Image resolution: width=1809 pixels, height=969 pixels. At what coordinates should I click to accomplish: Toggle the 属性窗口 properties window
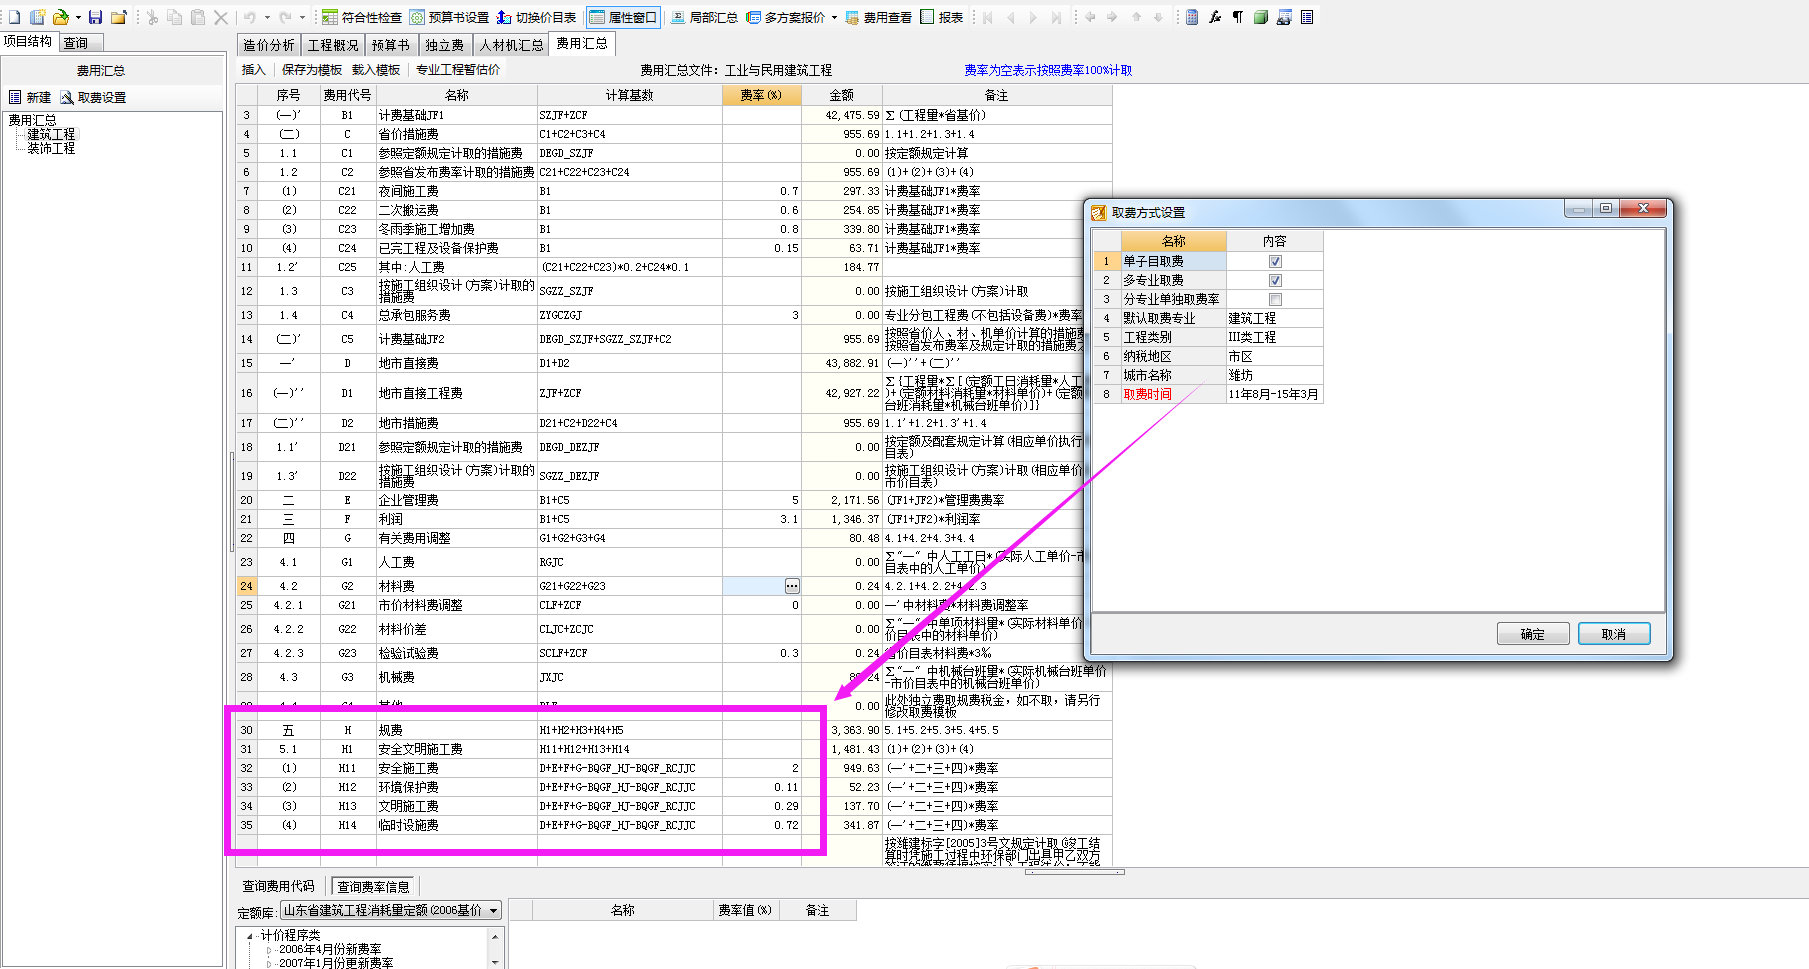623,17
